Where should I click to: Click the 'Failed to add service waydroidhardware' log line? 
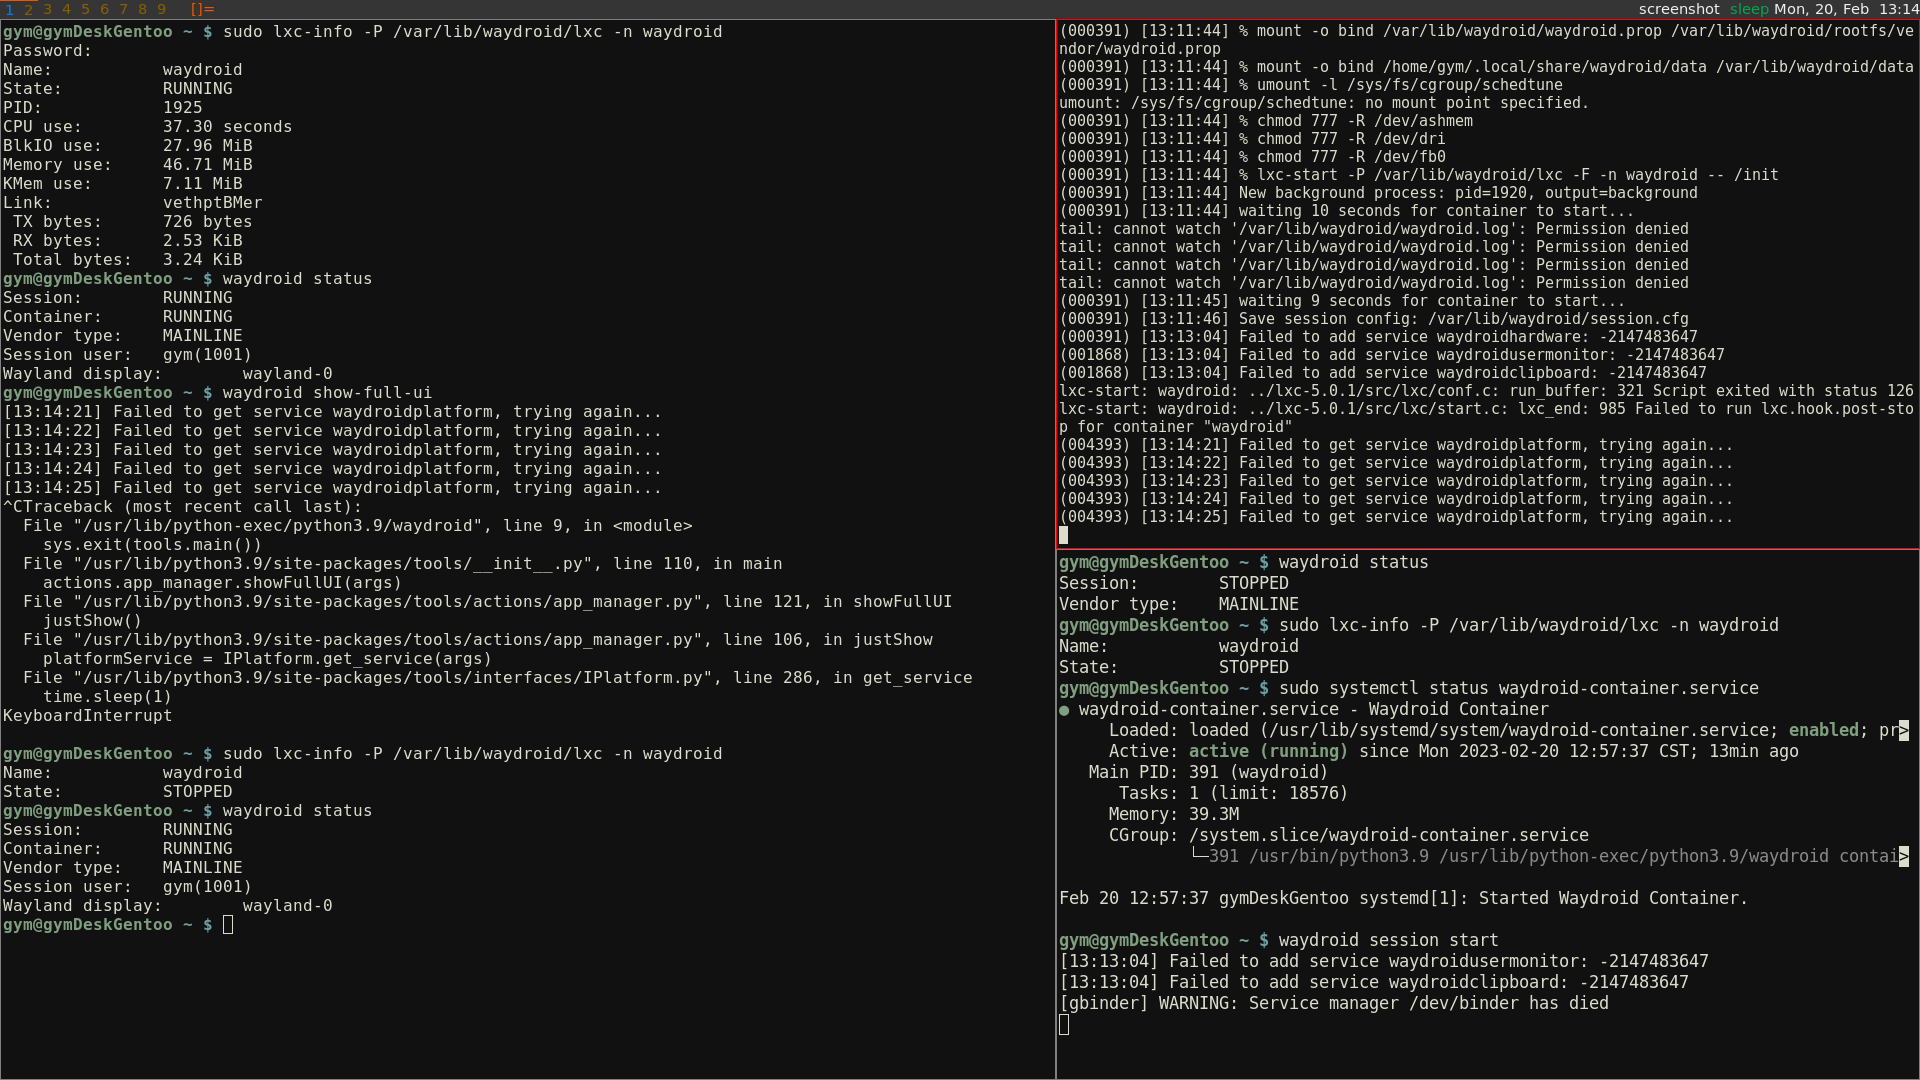coord(1379,337)
